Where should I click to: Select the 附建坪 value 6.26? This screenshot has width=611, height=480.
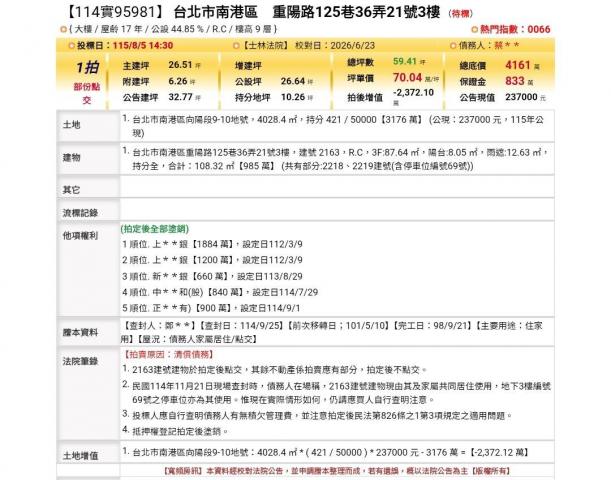click(178, 81)
